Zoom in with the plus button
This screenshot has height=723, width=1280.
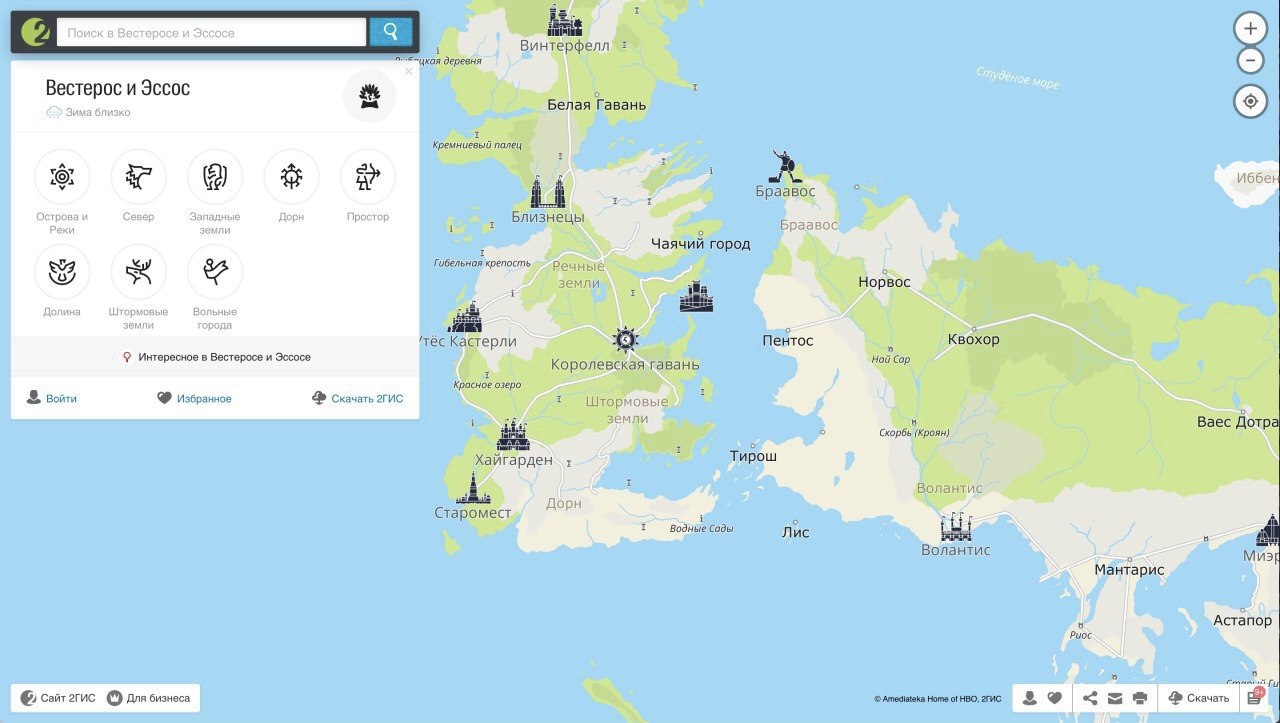[x=1250, y=29]
